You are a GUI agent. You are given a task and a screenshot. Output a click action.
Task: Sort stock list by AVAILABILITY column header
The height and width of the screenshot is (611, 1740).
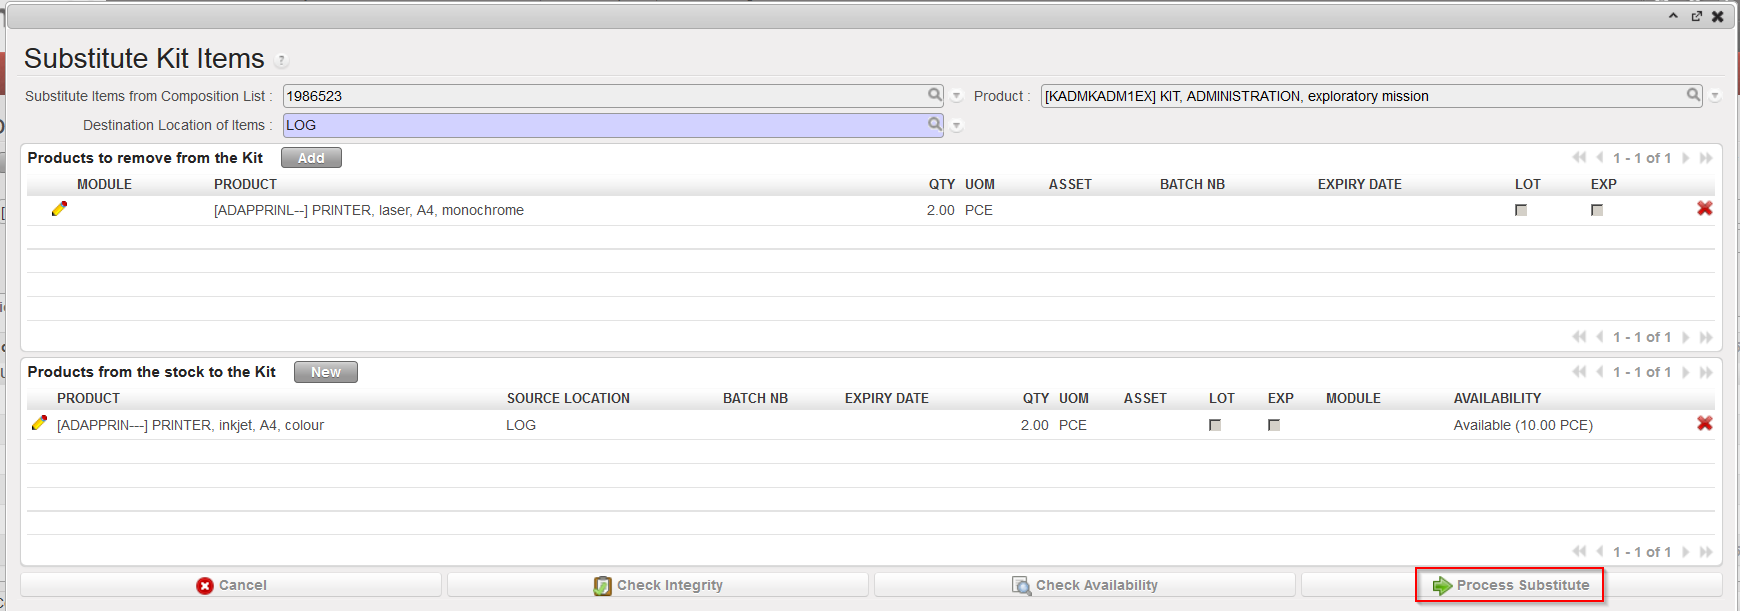click(x=1496, y=398)
